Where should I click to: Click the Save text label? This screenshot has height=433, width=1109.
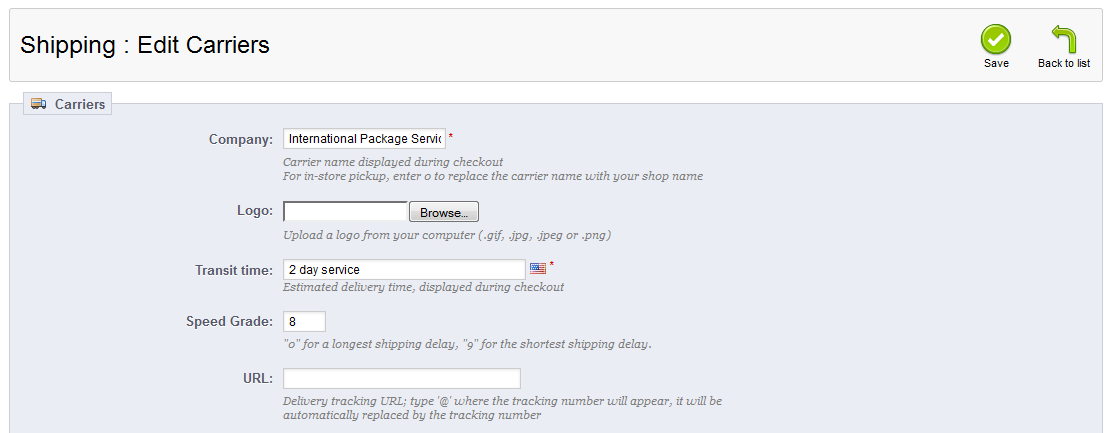click(996, 63)
